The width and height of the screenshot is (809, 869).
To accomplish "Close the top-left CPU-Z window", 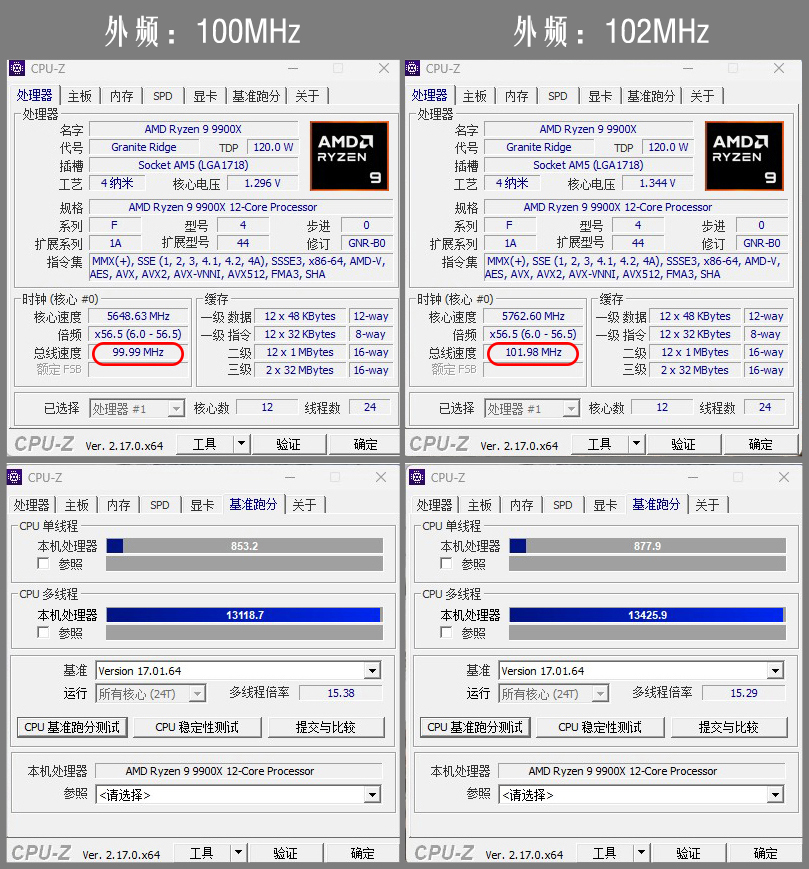I will [x=383, y=68].
